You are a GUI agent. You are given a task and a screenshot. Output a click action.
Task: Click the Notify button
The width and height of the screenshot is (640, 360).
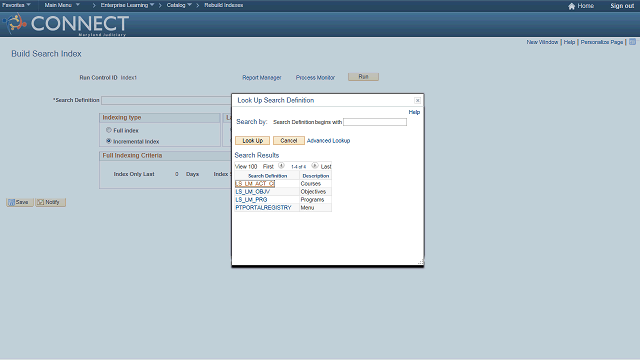tap(50, 202)
